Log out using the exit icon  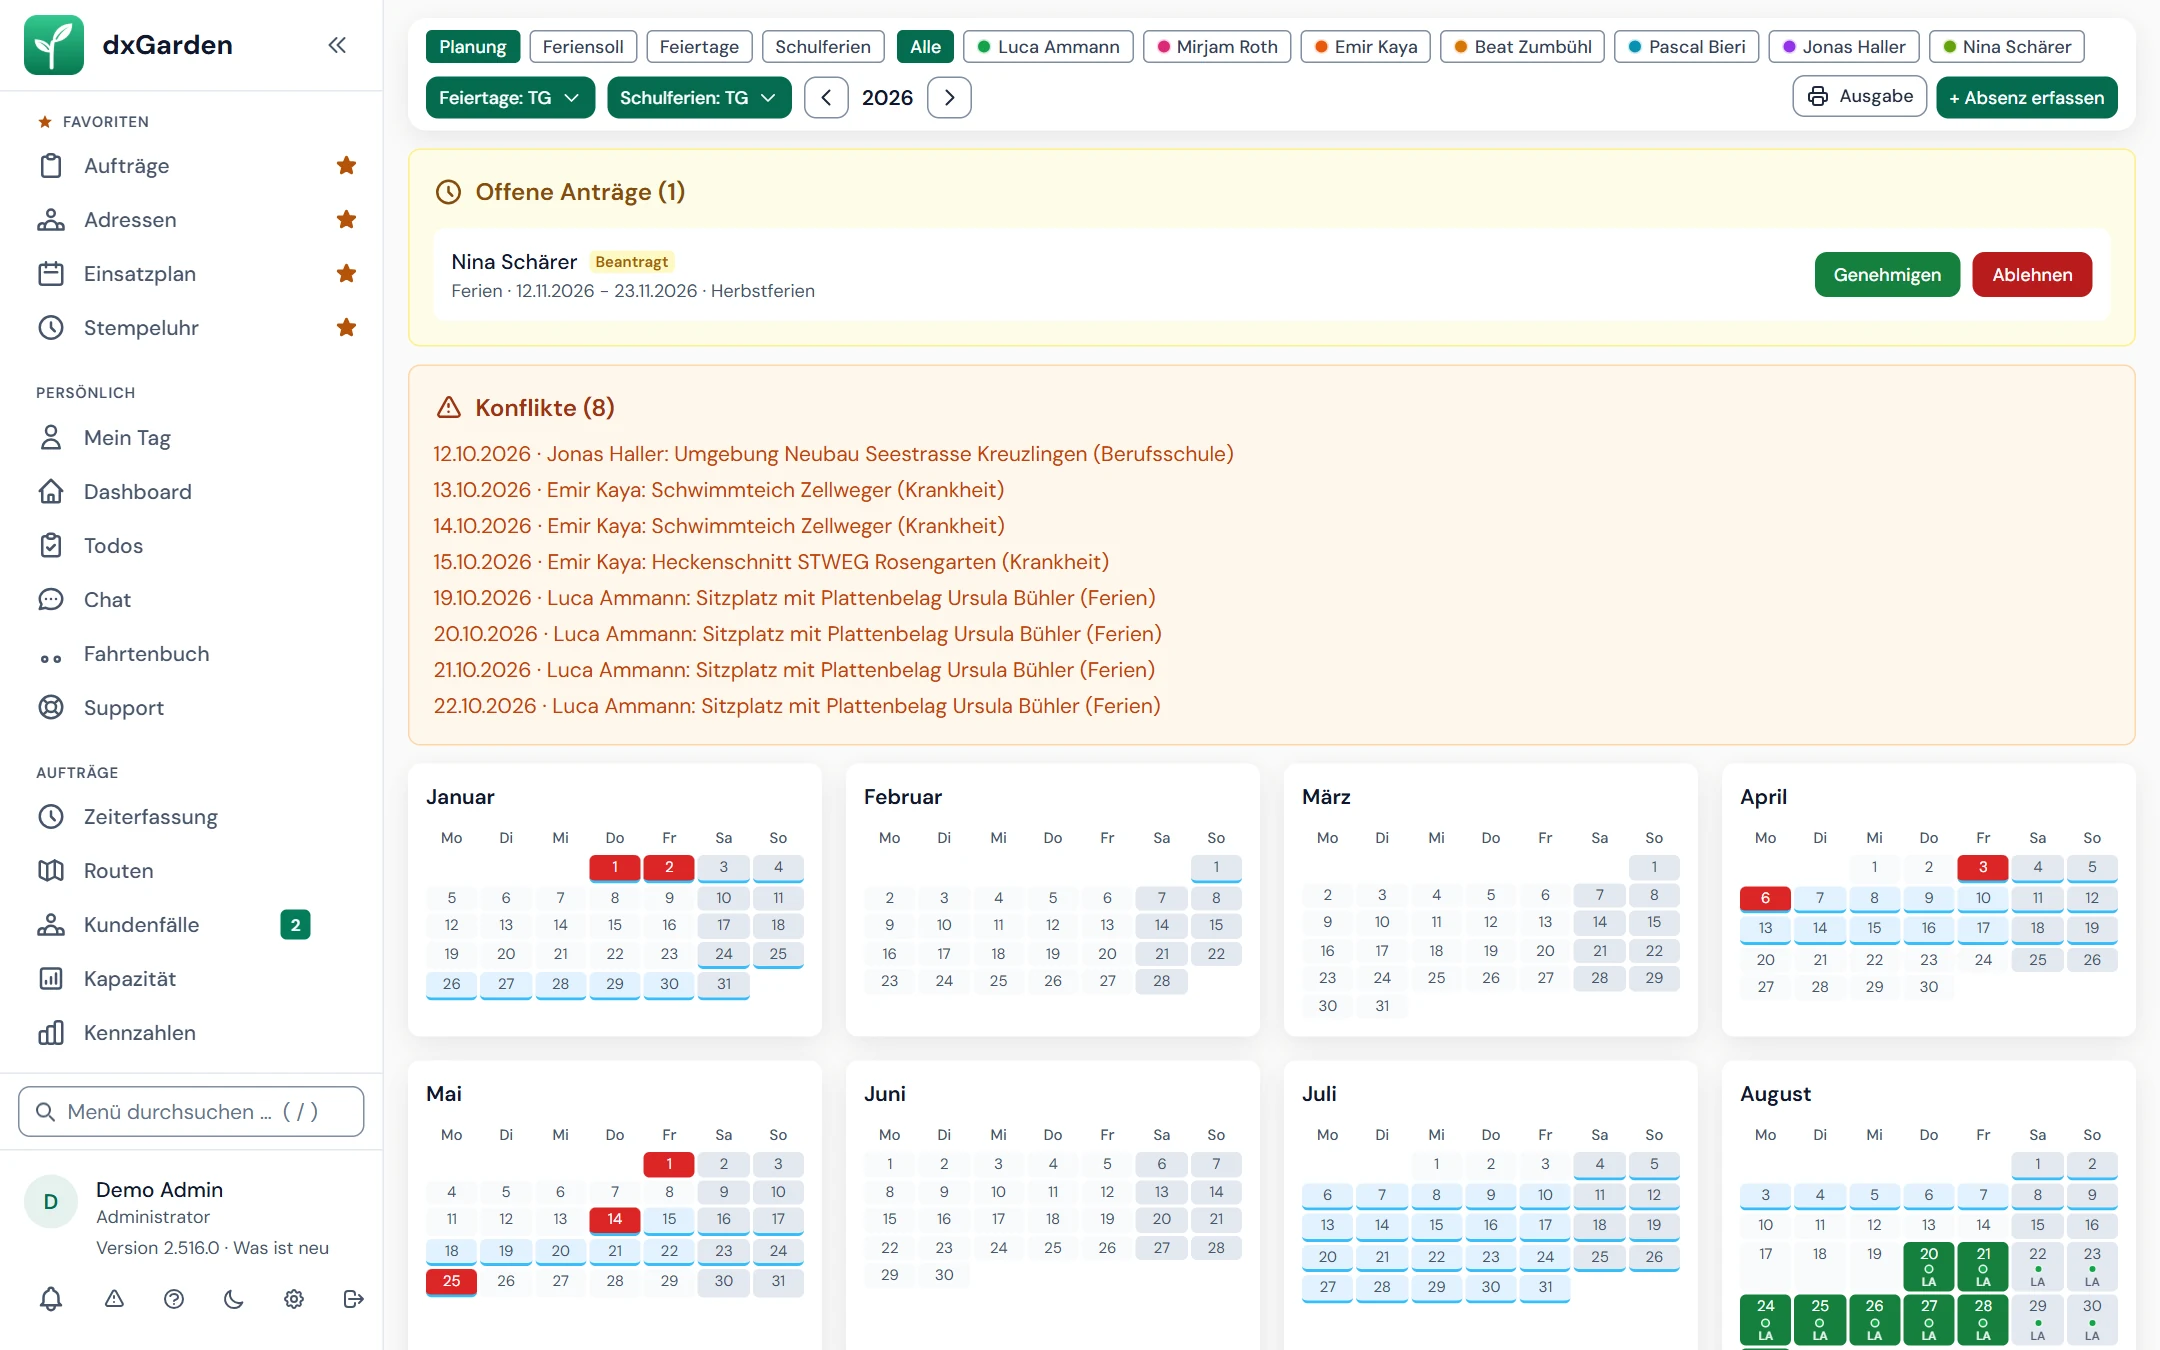353,1299
